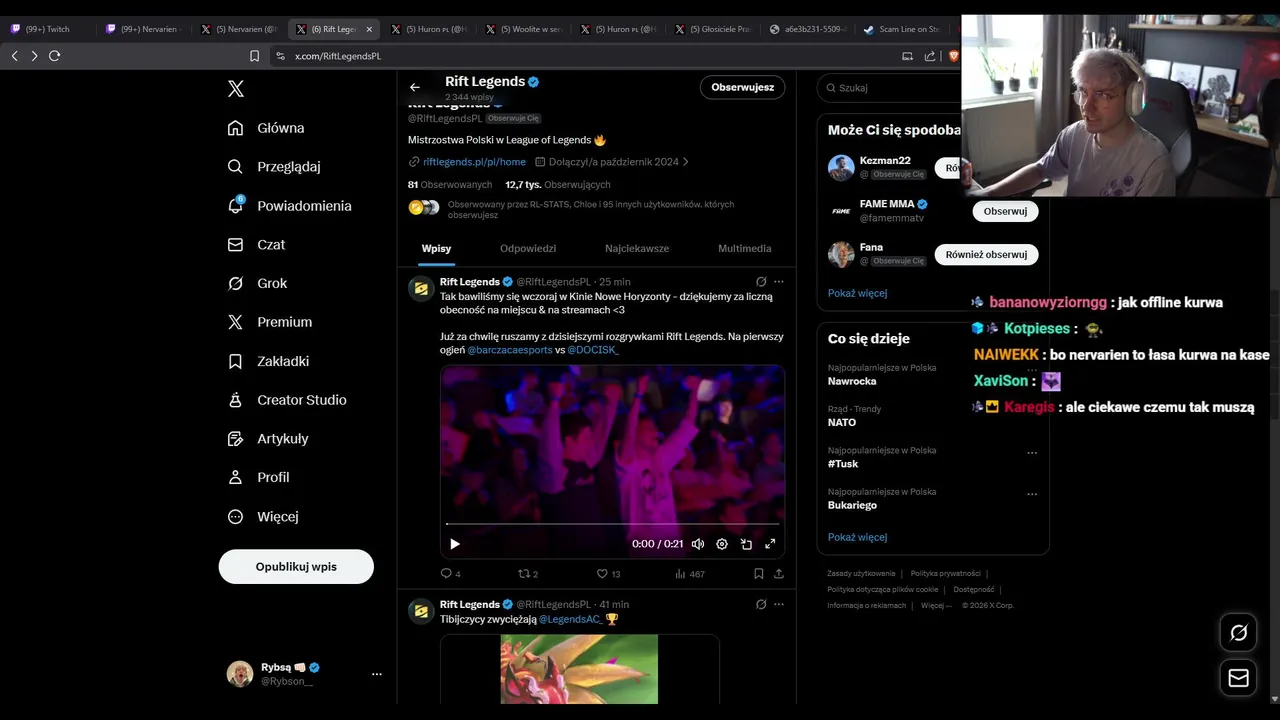Open the riftlegends.pl/pl/home link

click(474, 162)
